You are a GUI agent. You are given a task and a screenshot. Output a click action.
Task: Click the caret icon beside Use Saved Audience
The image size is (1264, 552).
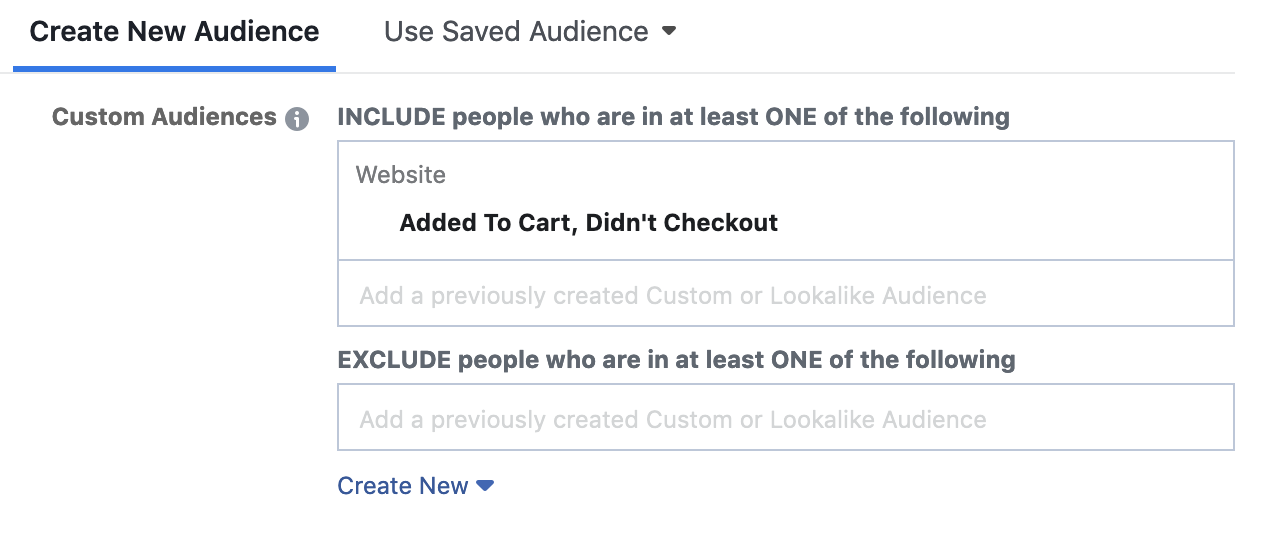point(669,31)
